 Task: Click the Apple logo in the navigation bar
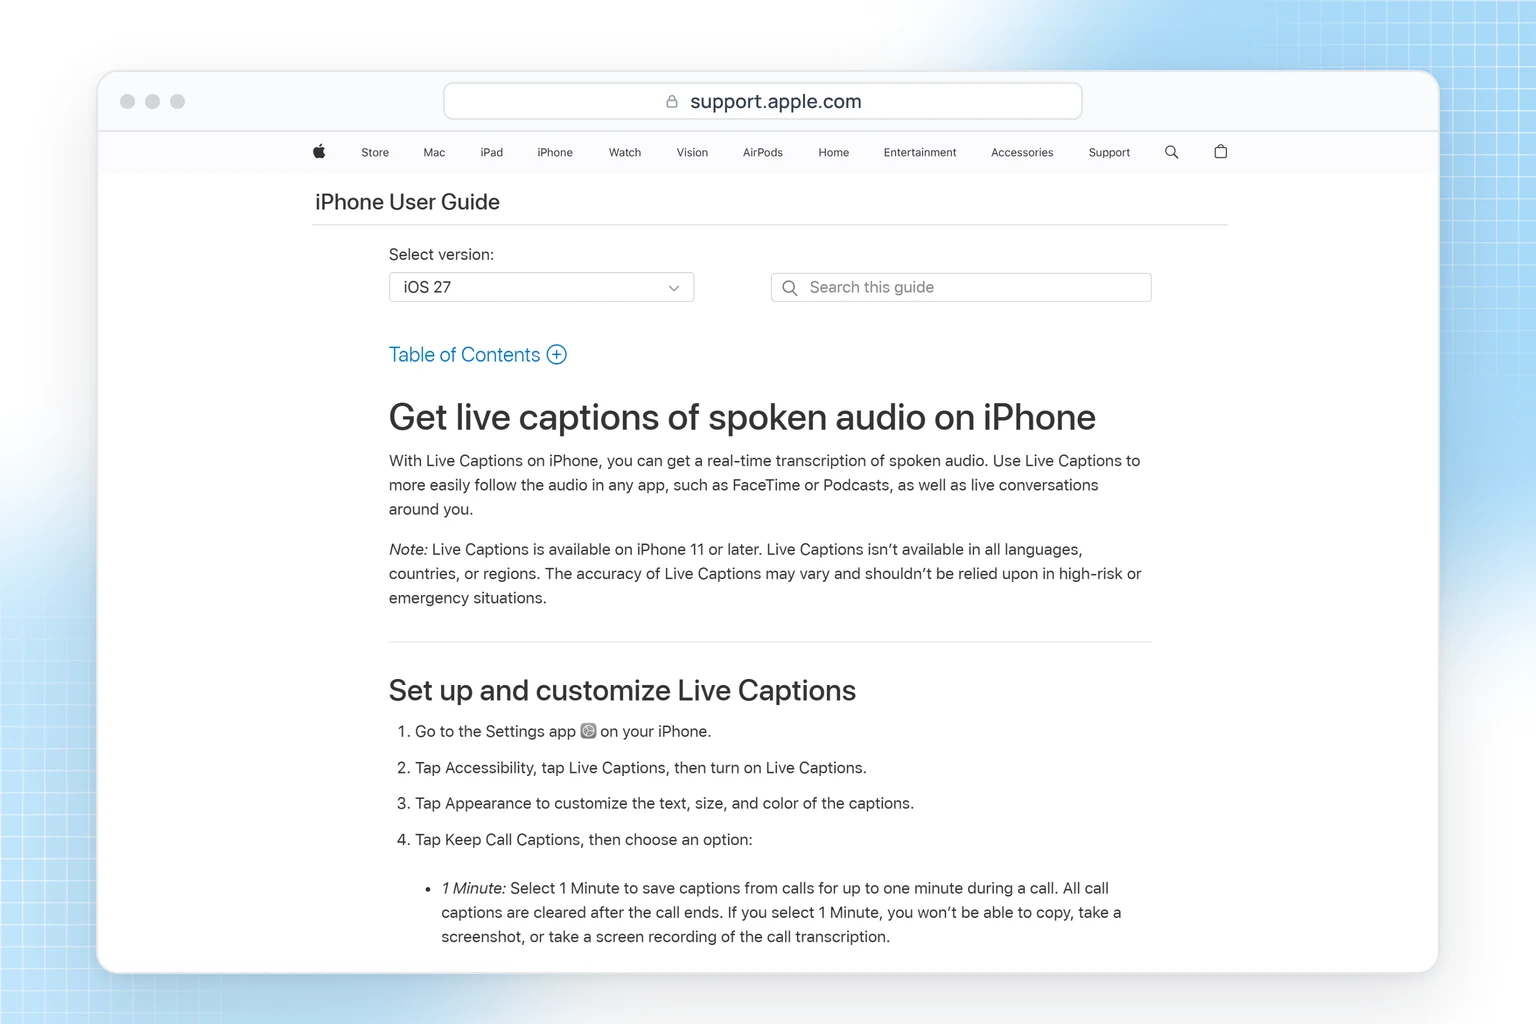click(319, 152)
